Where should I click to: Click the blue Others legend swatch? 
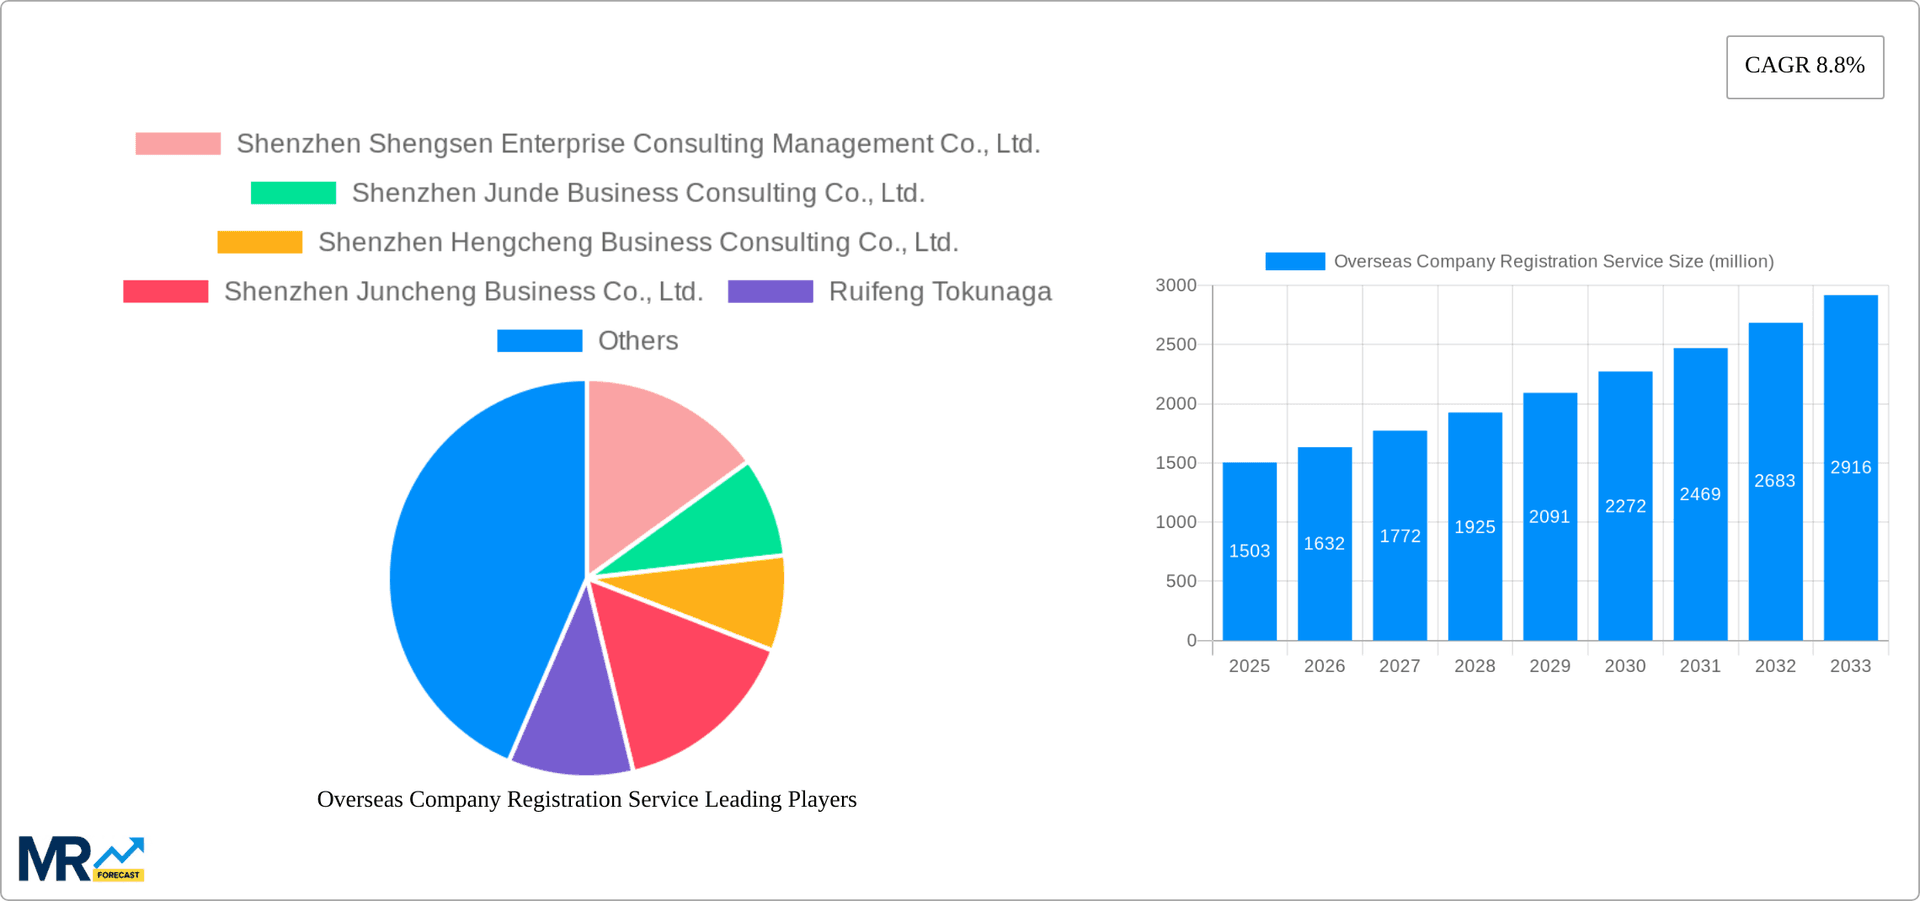540,340
